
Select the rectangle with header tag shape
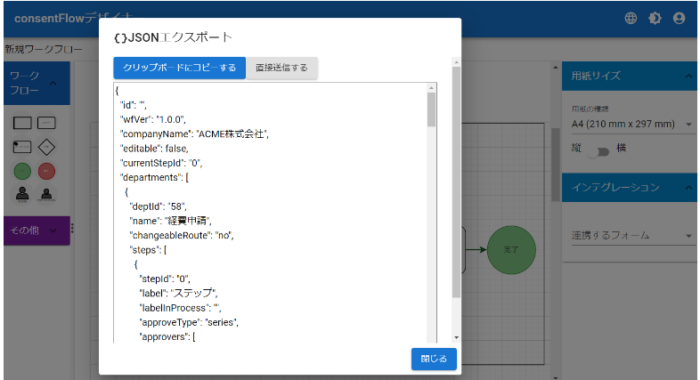coord(22,147)
